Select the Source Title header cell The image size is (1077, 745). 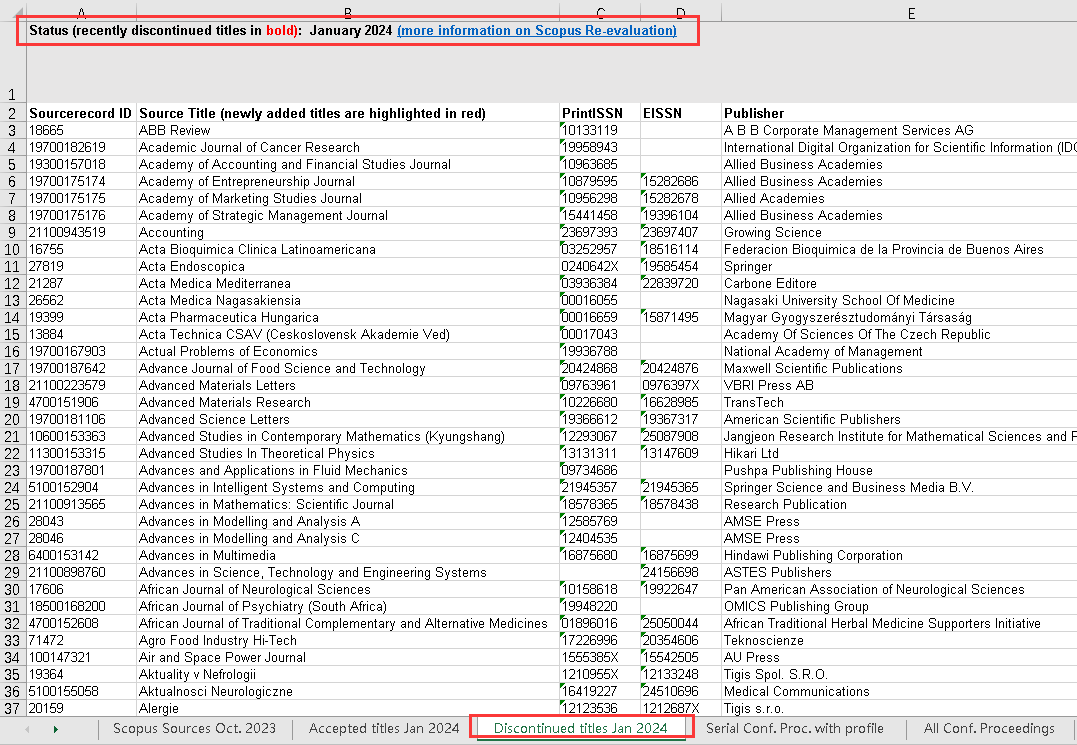click(x=348, y=113)
